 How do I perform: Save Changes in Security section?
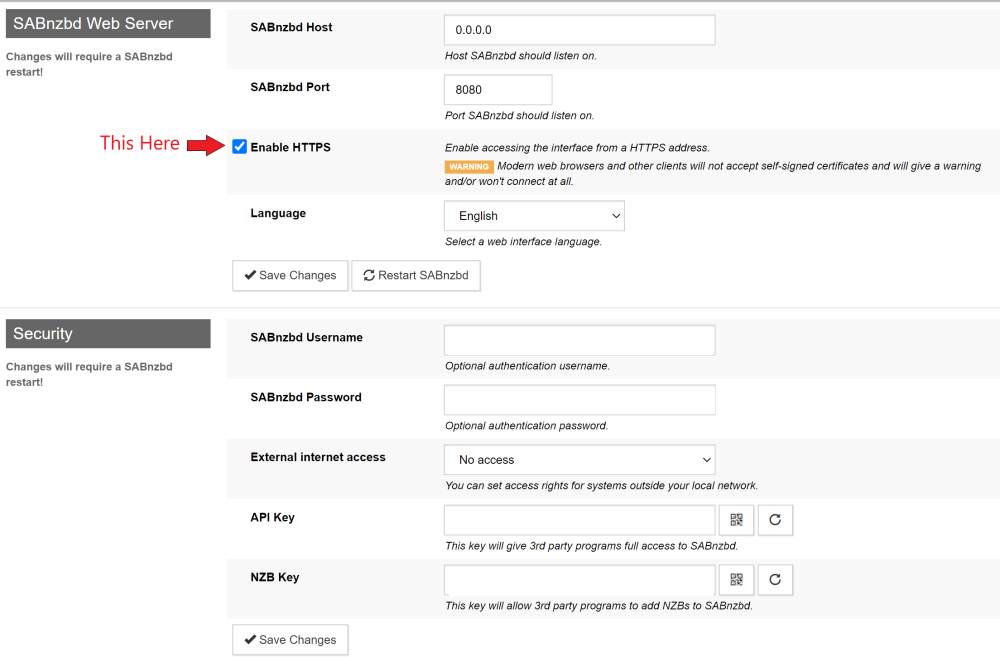coord(290,640)
